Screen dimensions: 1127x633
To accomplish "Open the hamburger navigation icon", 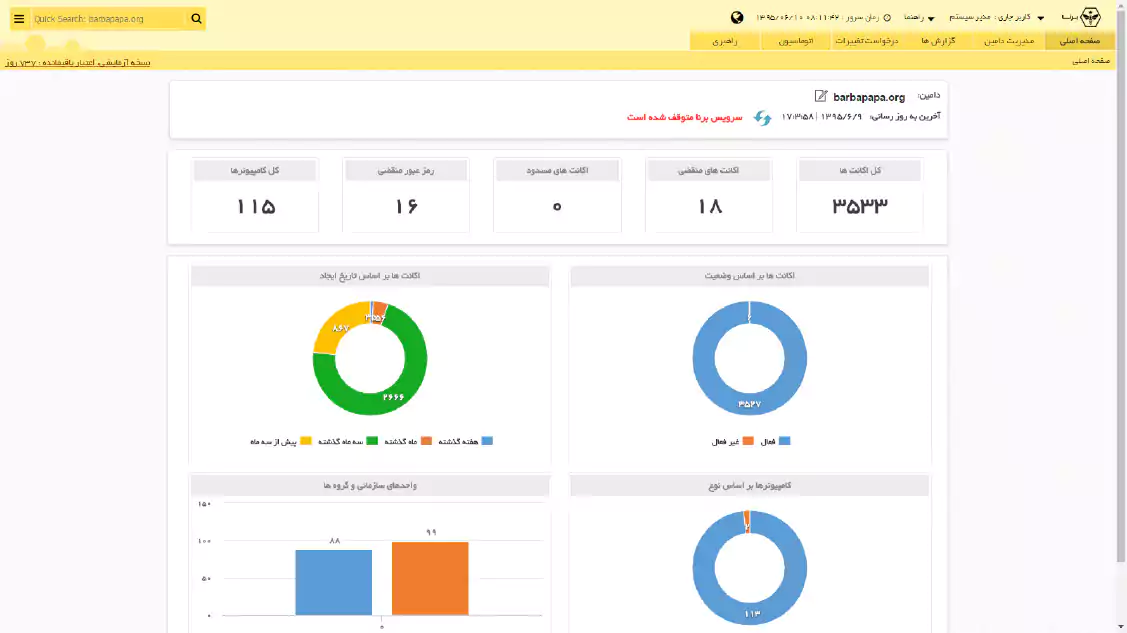I will pyautogui.click(x=19, y=18).
